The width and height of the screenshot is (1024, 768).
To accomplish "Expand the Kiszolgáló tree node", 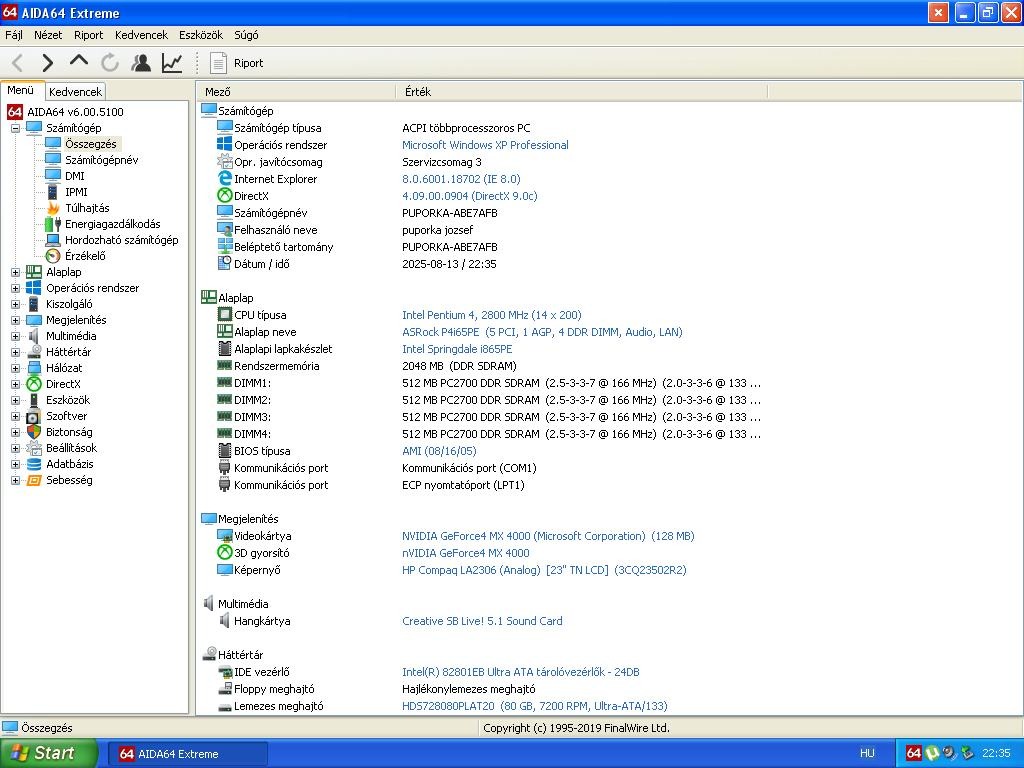I will click(15, 304).
